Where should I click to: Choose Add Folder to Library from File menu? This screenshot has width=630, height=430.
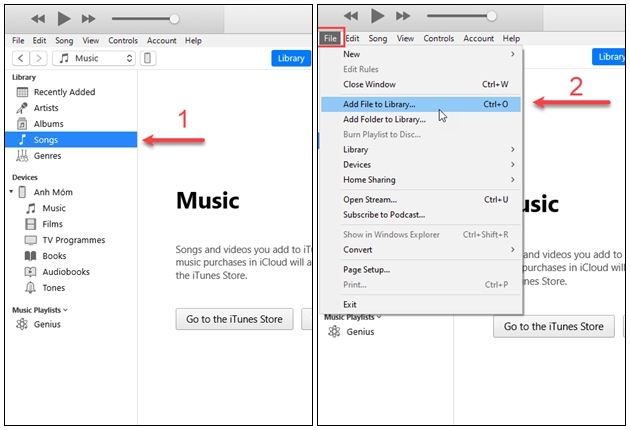421,119
